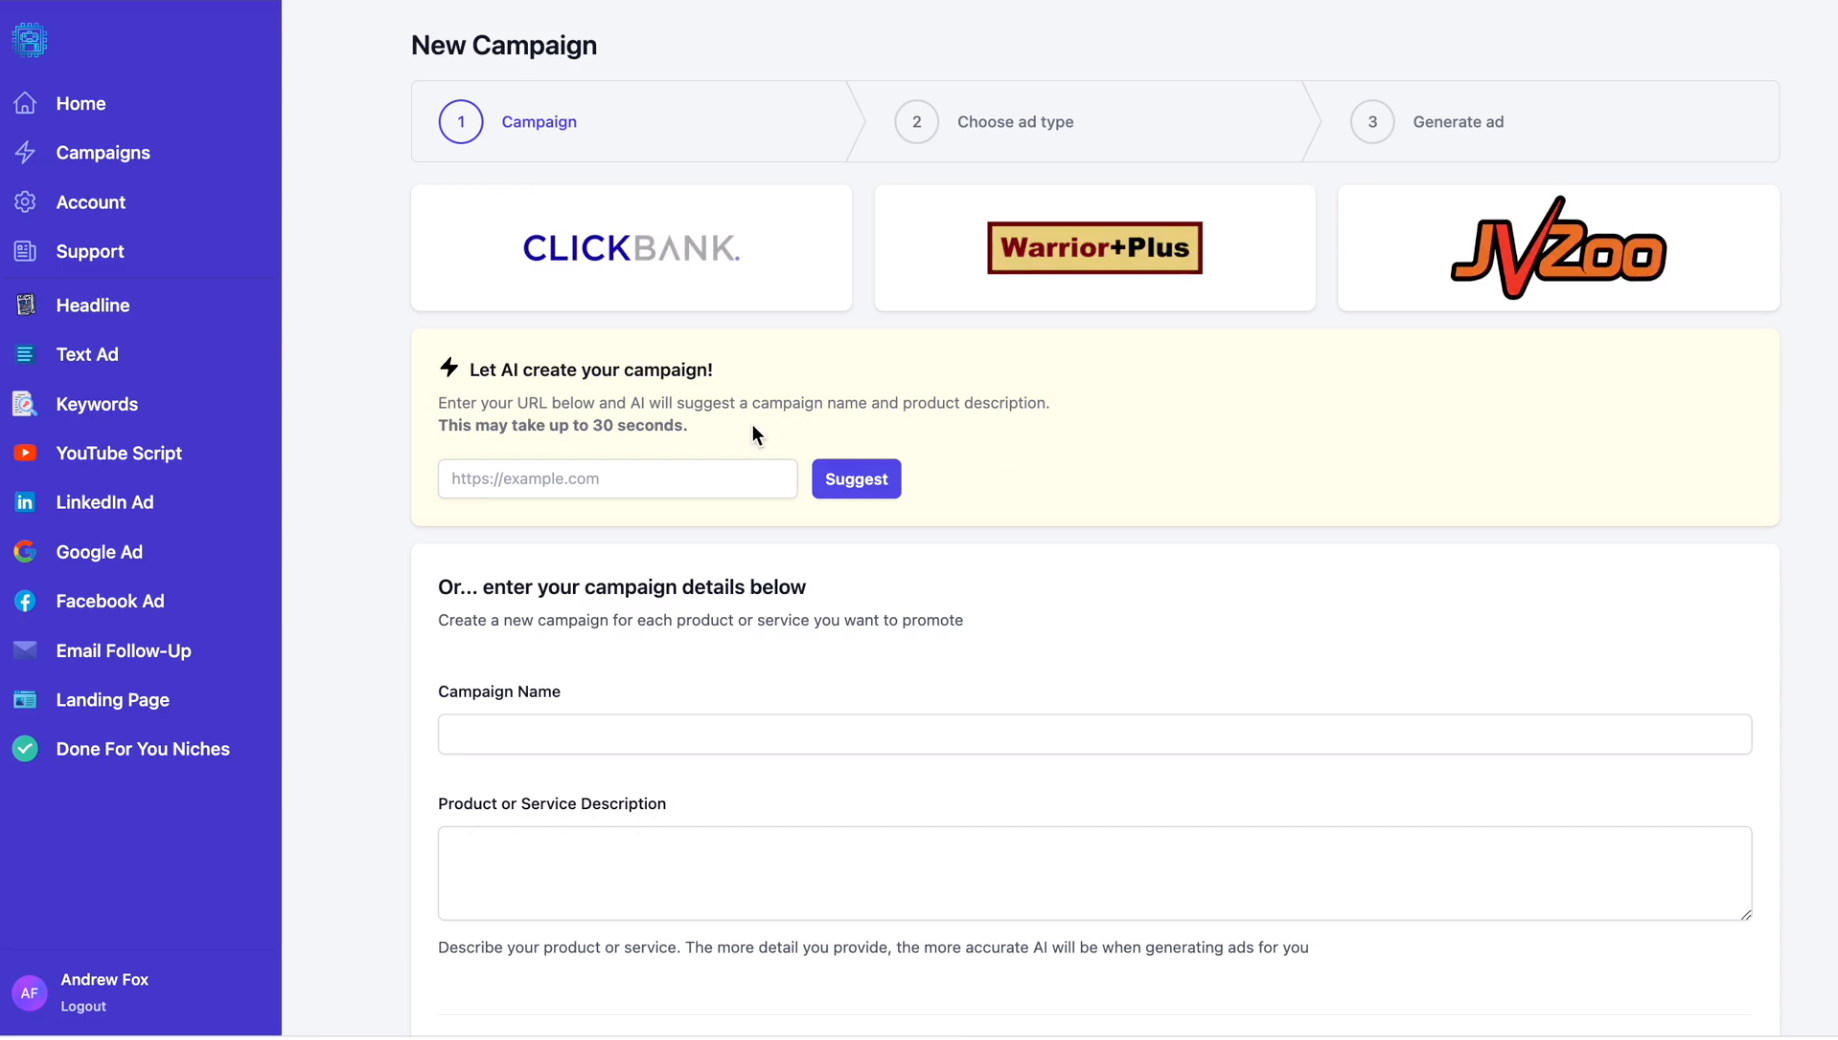1838x1040 pixels.
Task: Select the Headline sidebar item
Action: [x=92, y=306]
